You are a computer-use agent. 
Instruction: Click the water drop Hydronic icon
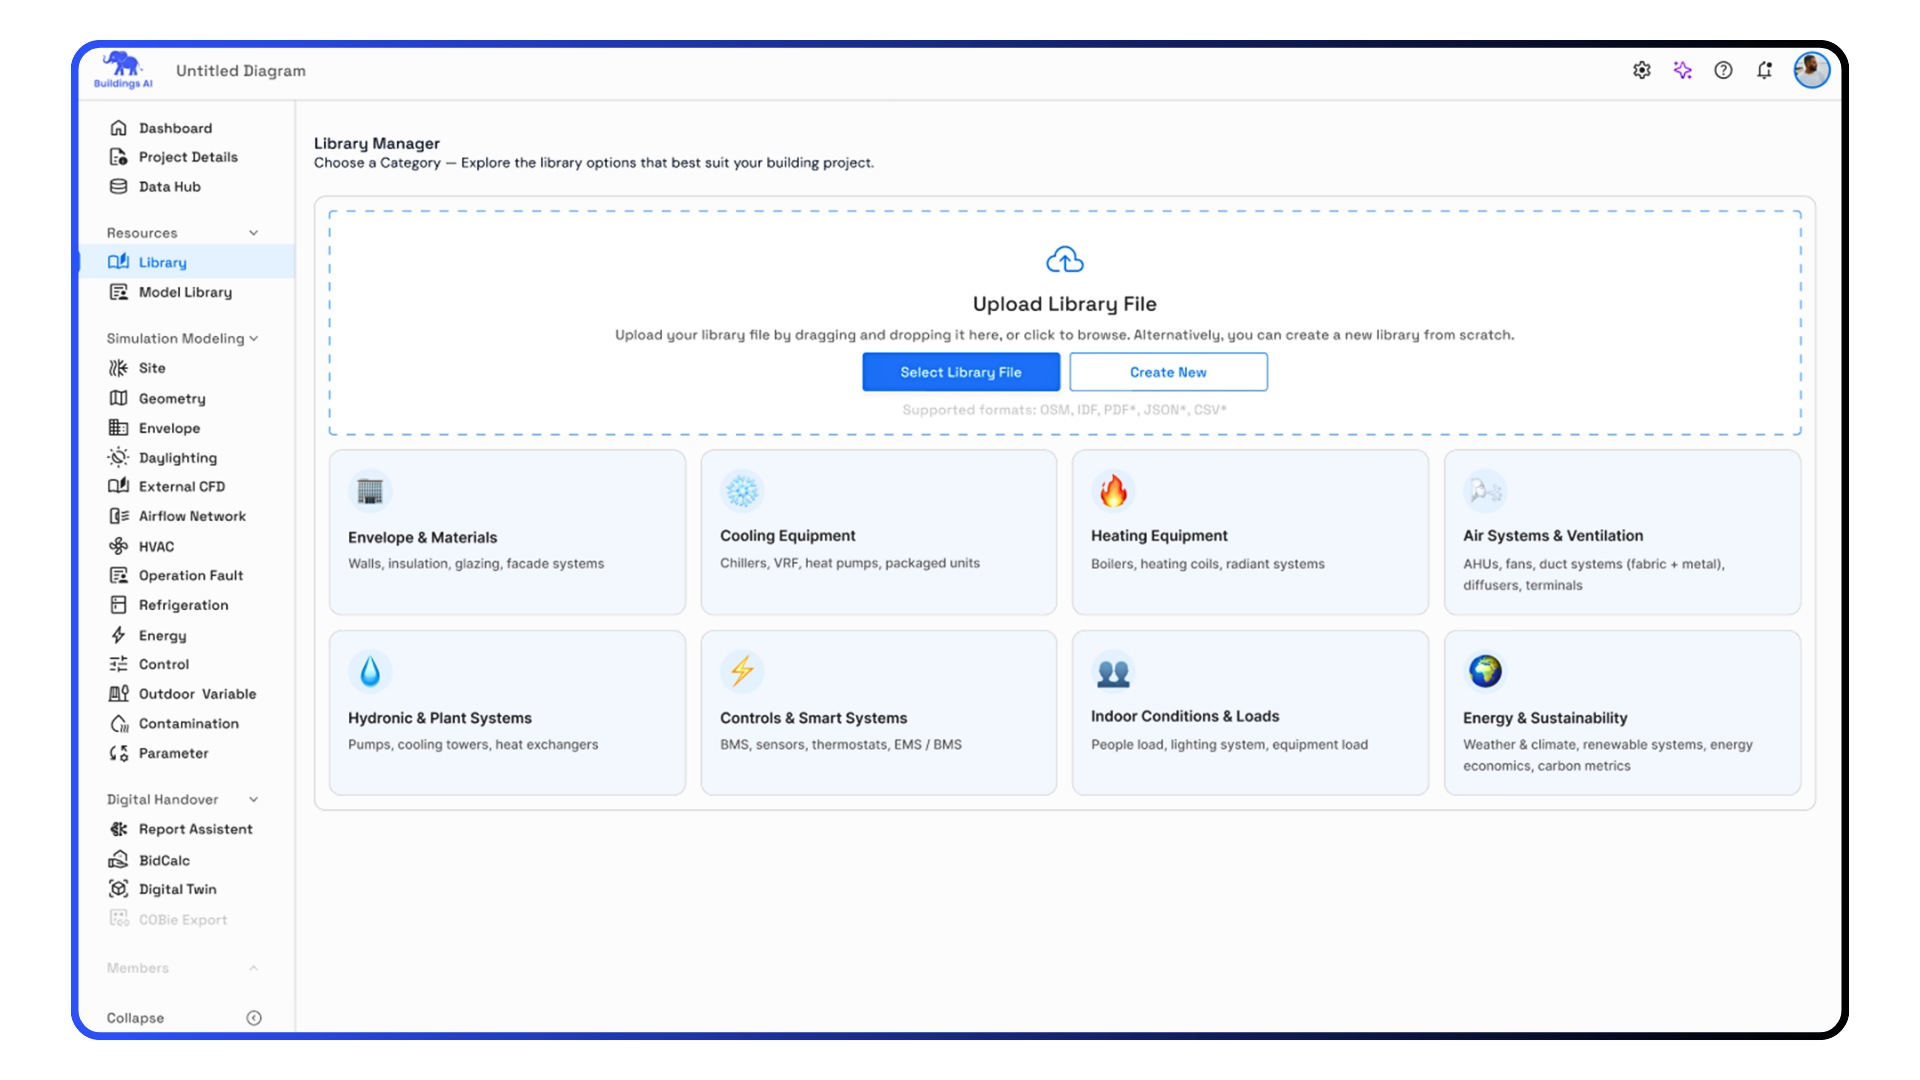pos(370,671)
